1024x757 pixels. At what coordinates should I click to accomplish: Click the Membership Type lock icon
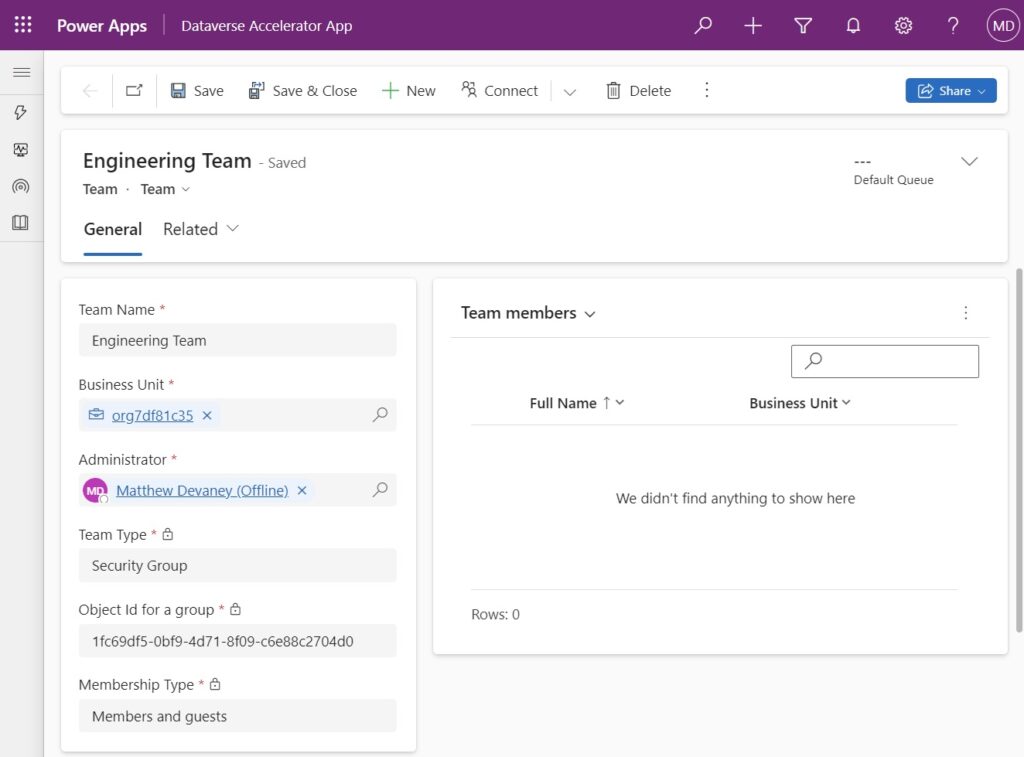(x=215, y=685)
